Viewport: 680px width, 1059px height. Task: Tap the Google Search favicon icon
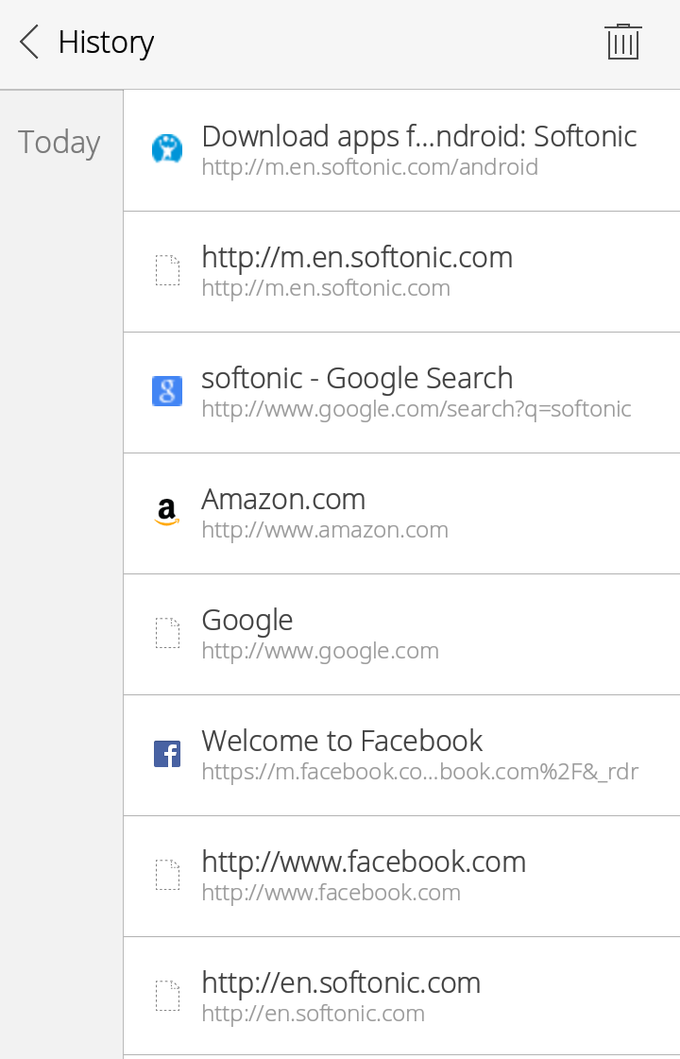tap(167, 391)
